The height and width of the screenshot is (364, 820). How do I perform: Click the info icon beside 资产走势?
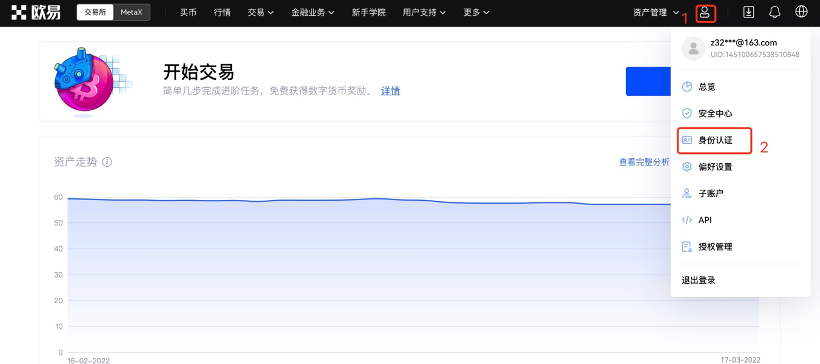pos(107,162)
